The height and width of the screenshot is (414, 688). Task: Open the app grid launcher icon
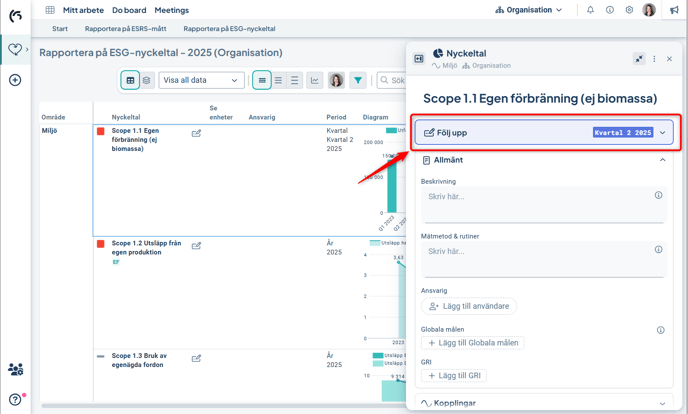pos(50,10)
